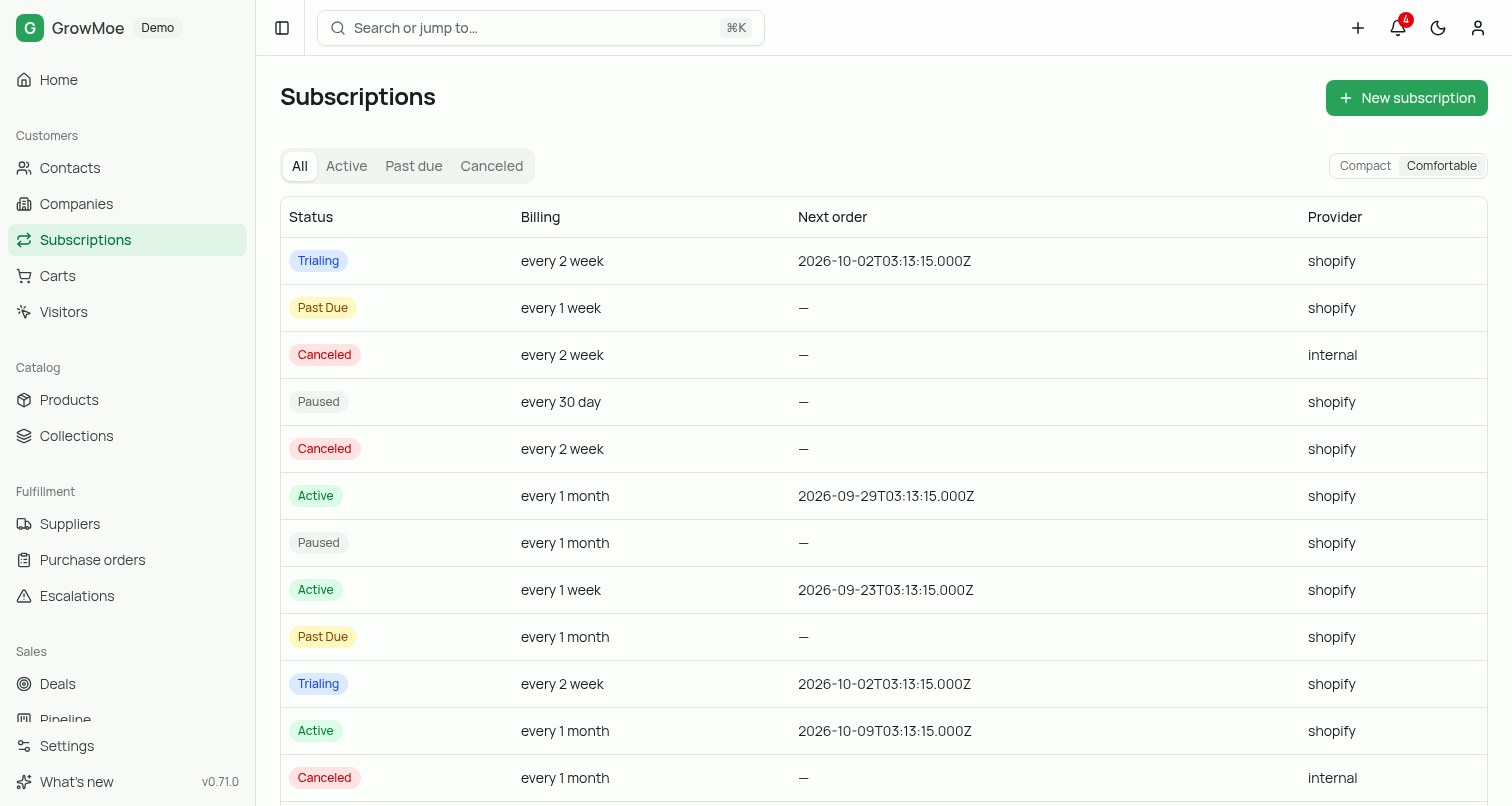1512x806 pixels.
Task: Click the Contacts people icon
Action: click(24, 168)
